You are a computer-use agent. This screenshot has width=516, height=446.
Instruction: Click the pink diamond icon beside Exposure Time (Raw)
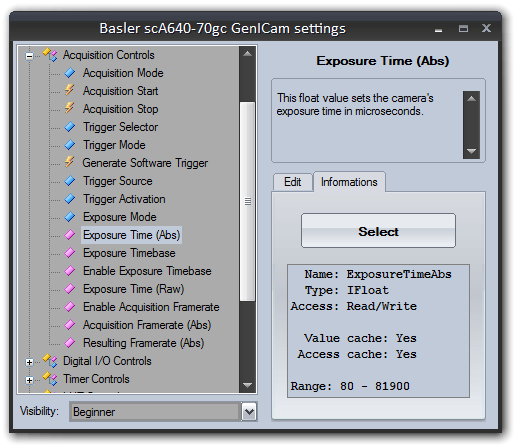[70, 289]
